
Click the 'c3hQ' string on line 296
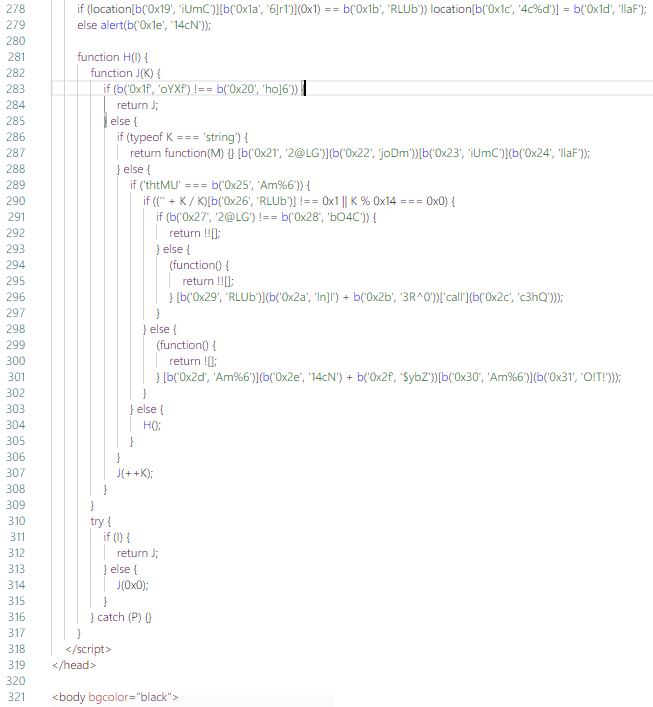[x=533, y=297]
